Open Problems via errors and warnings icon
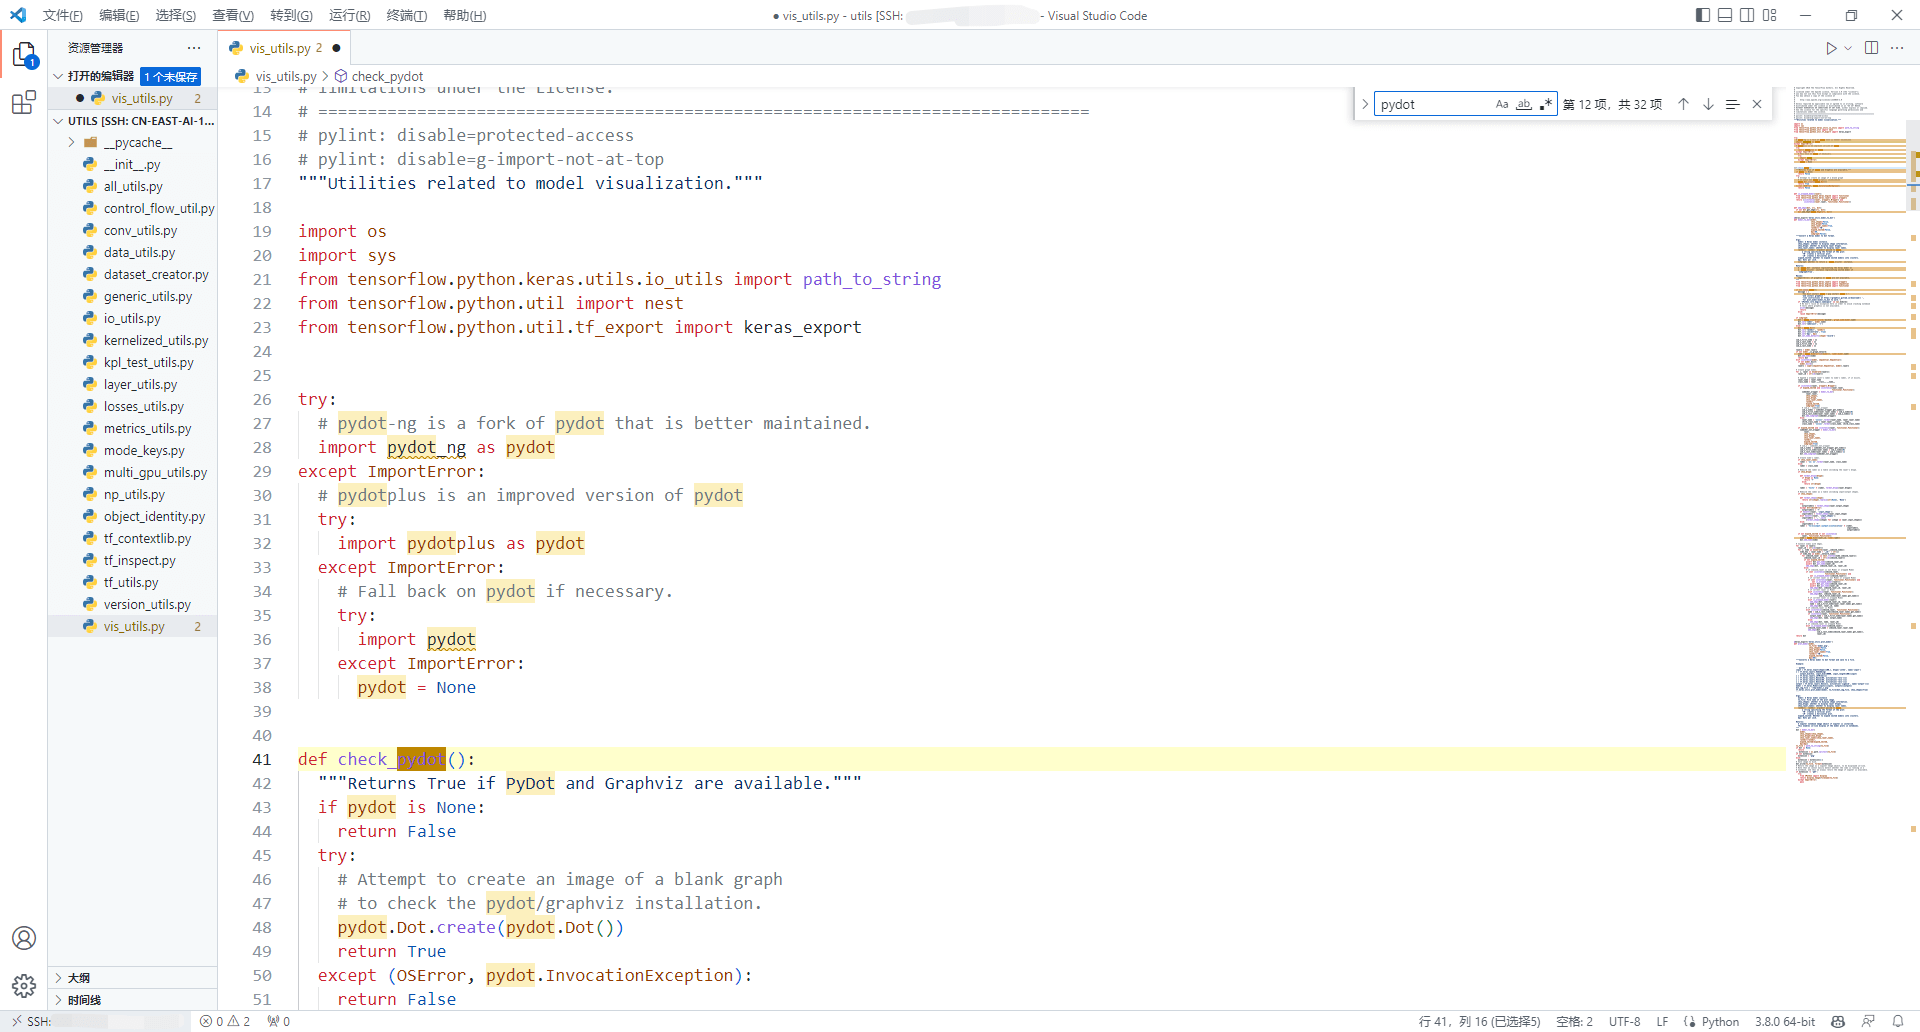Viewport: 1920px width, 1032px height. (x=224, y=1021)
